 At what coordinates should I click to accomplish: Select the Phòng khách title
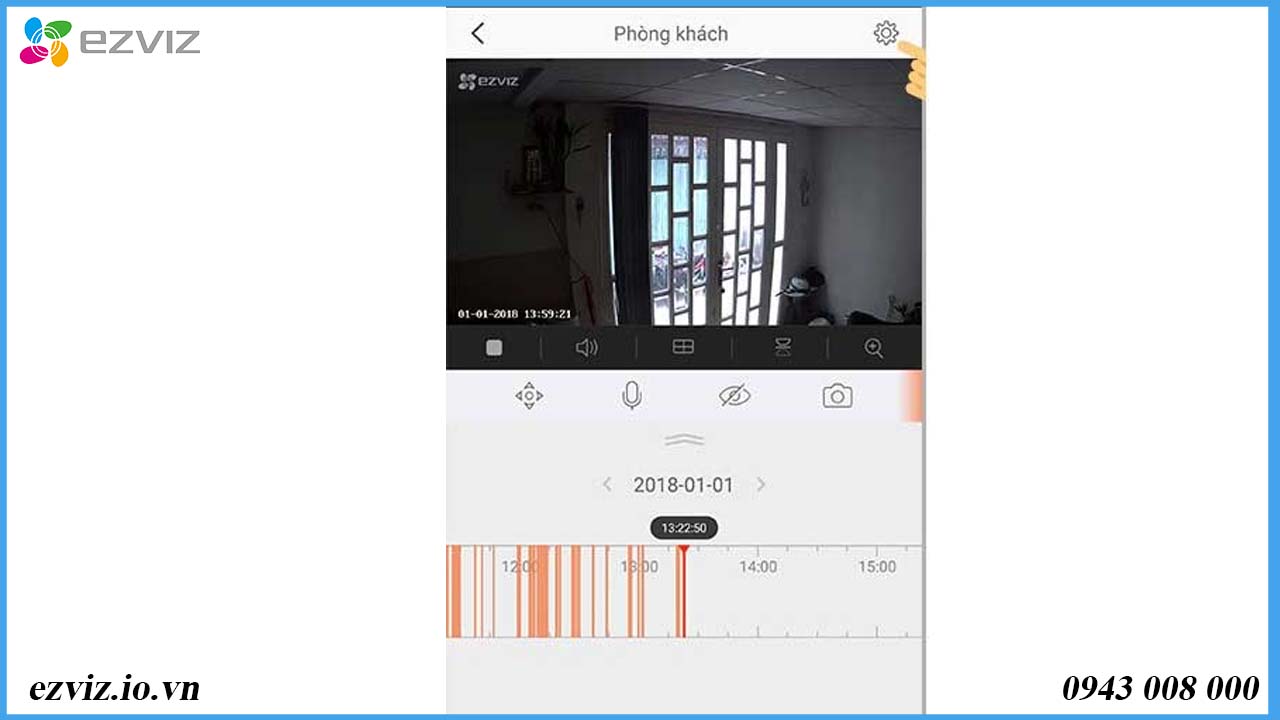pyautogui.click(x=671, y=34)
